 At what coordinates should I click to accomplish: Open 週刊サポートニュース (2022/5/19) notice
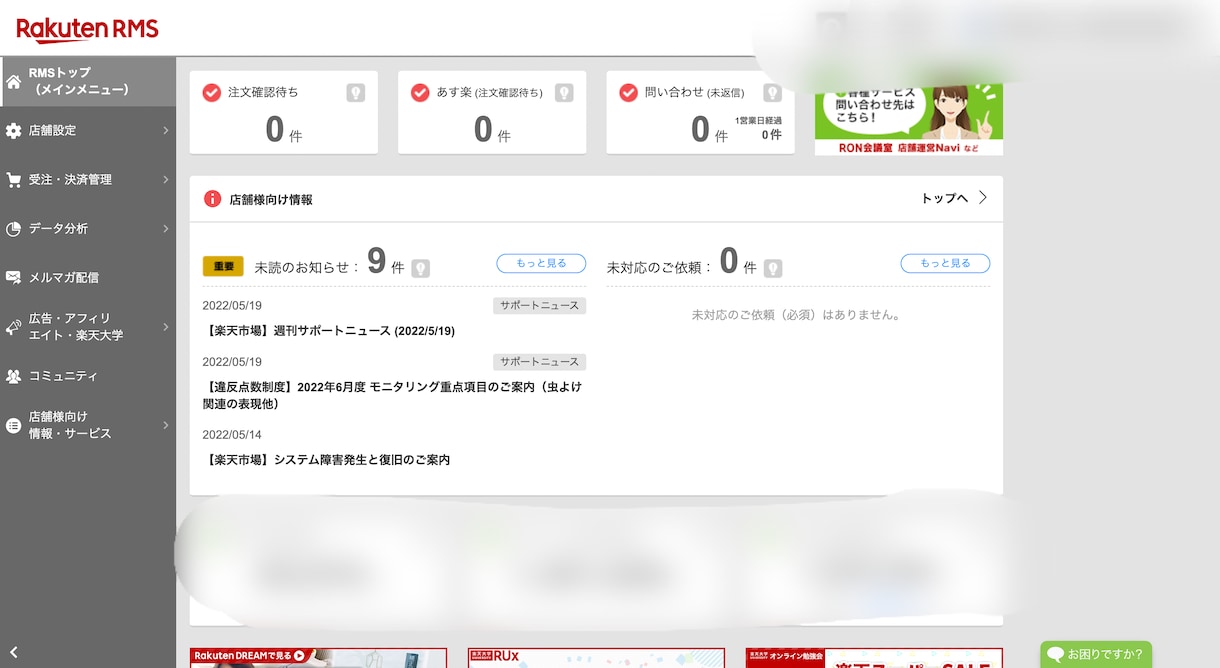pos(329,331)
